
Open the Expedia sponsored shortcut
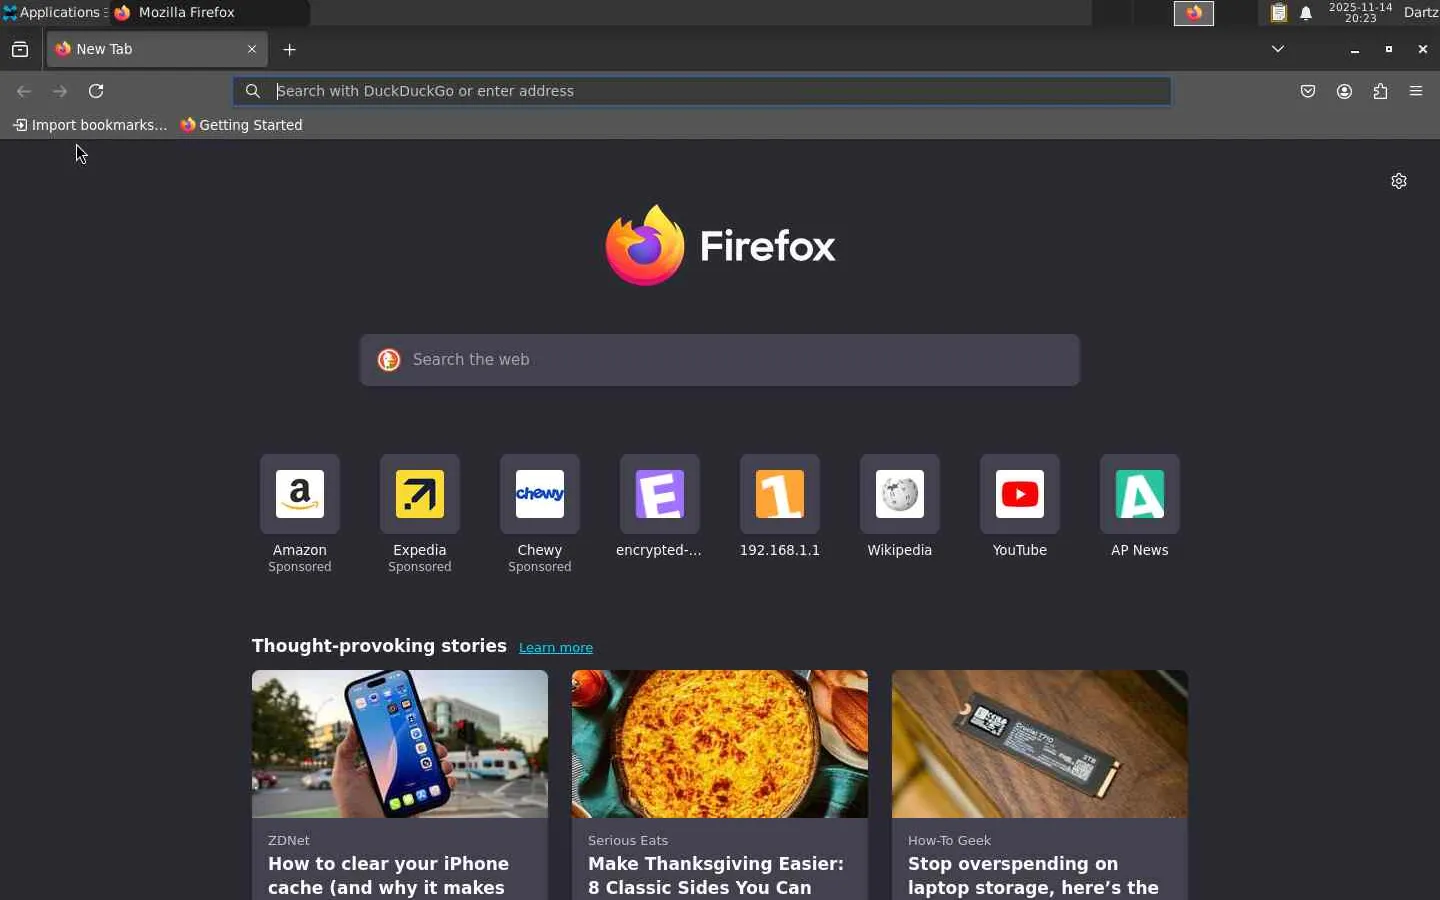[x=420, y=495]
